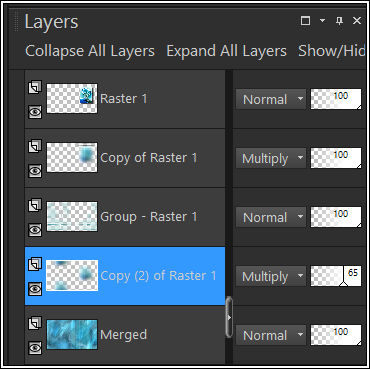The height and width of the screenshot is (369, 370).
Task: Click the Copy (2) of Raster 1 thumbnail
Action: pyautogui.click(x=72, y=276)
